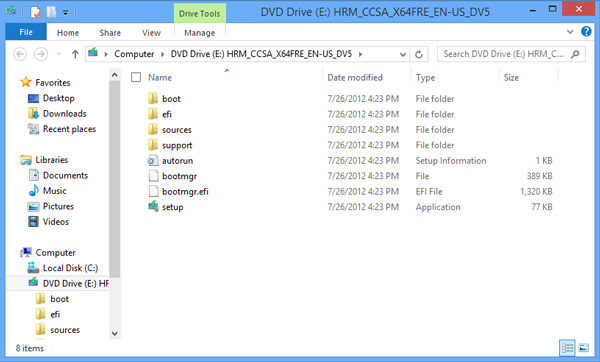600x362 pixels.
Task: Select the efi folder icon in the file list
Action: pos(153,114)
